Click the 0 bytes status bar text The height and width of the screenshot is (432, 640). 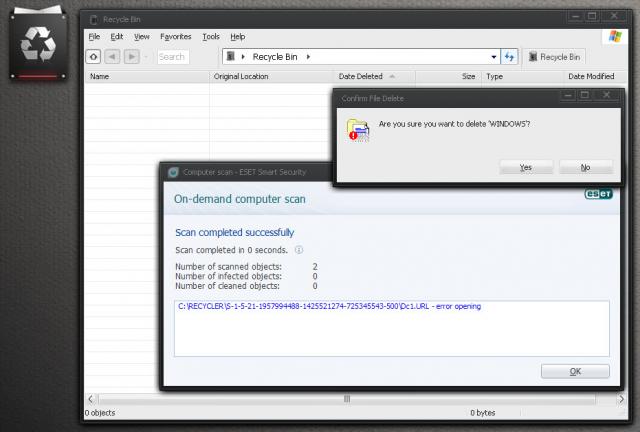[x=482, y=413]
